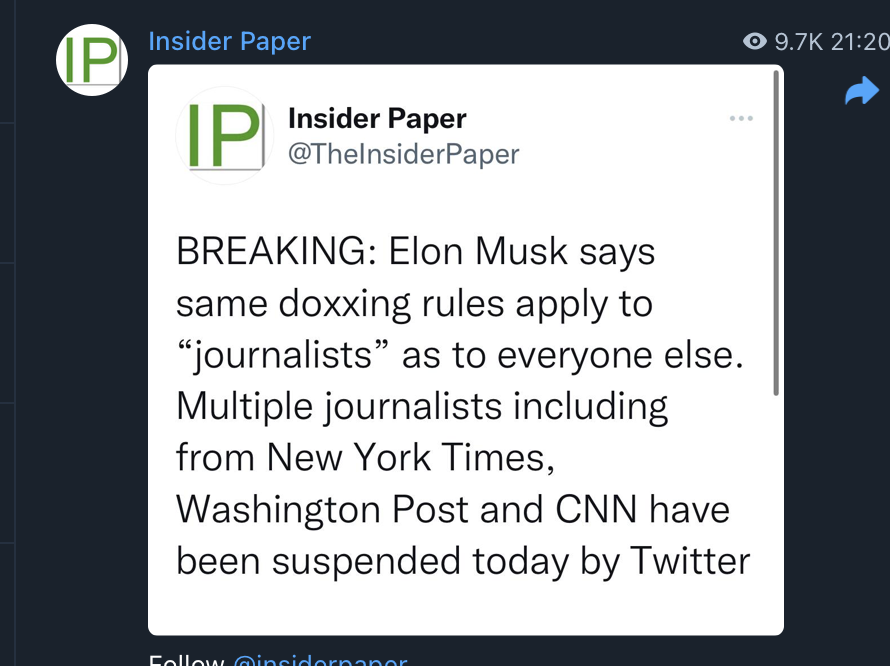Click the 'Washington Post and CNN have' line
Screen dimensions: 890x666
453,509
